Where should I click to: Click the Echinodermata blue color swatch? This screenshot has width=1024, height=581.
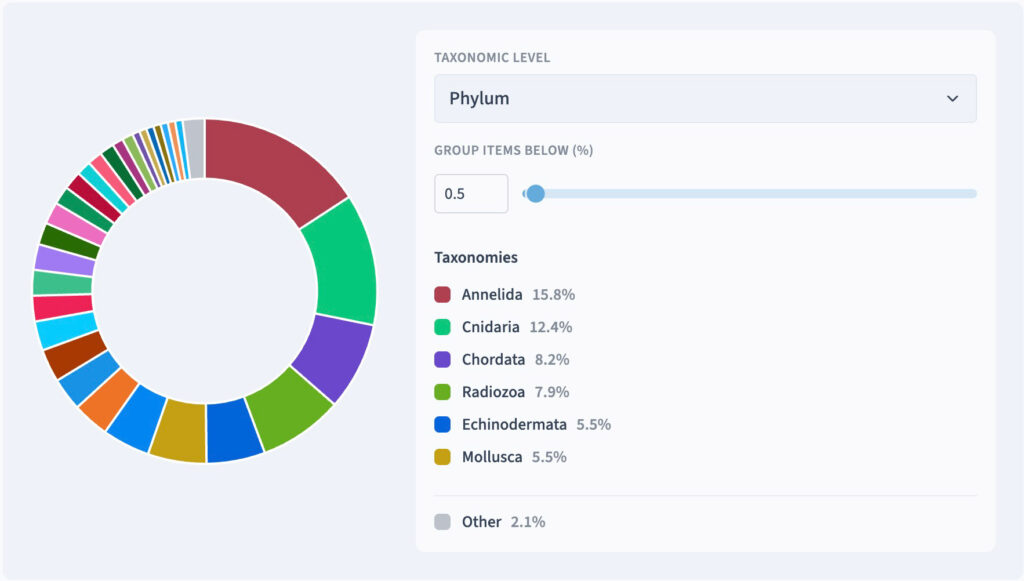(442, 425)
